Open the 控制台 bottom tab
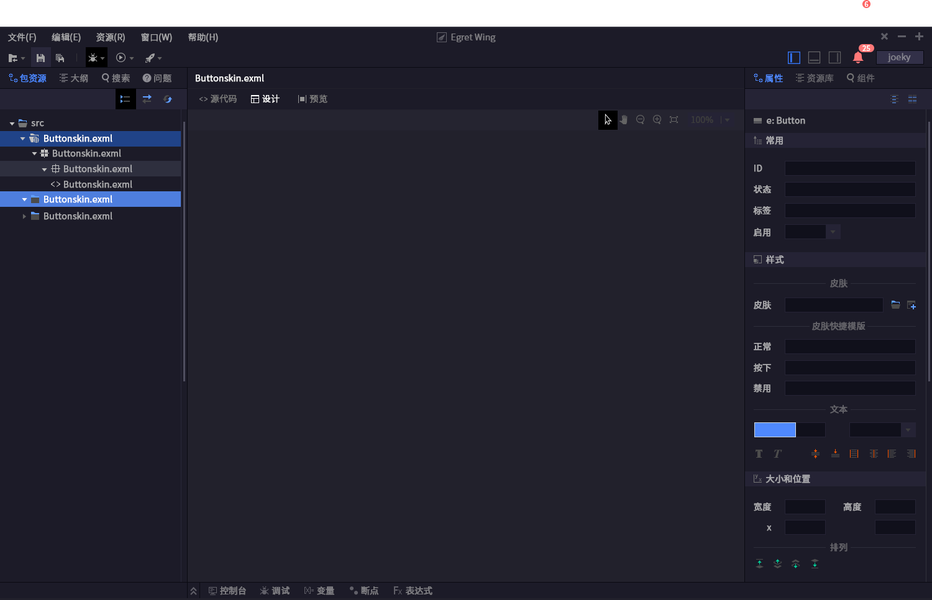Viewport: 932px width, 600px height. pyautogui.click(x=227, y=590)
